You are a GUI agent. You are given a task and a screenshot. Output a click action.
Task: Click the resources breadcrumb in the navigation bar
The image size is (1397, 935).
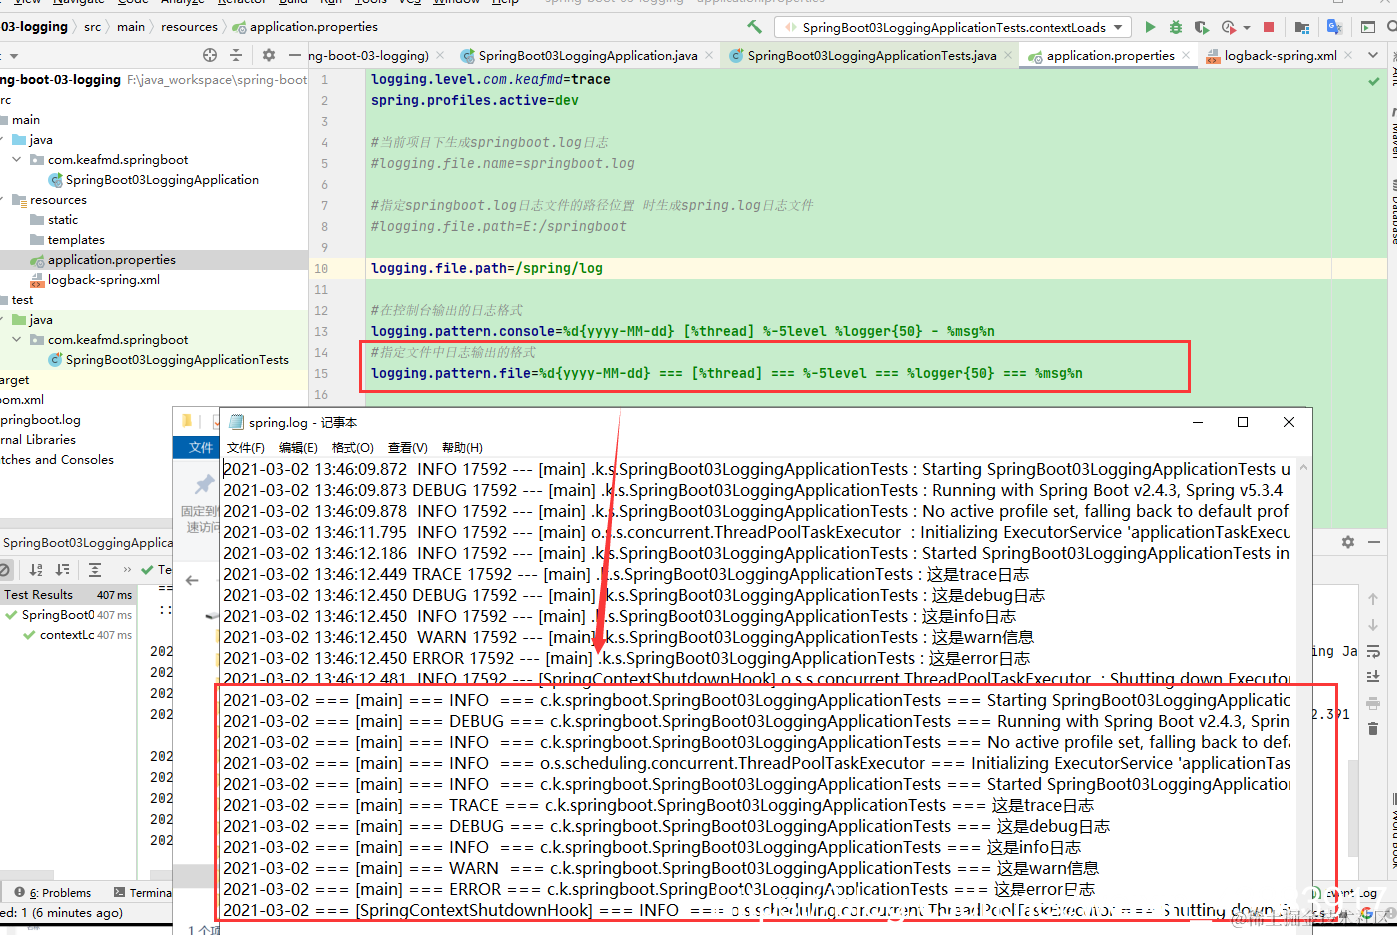click(188, 27)
